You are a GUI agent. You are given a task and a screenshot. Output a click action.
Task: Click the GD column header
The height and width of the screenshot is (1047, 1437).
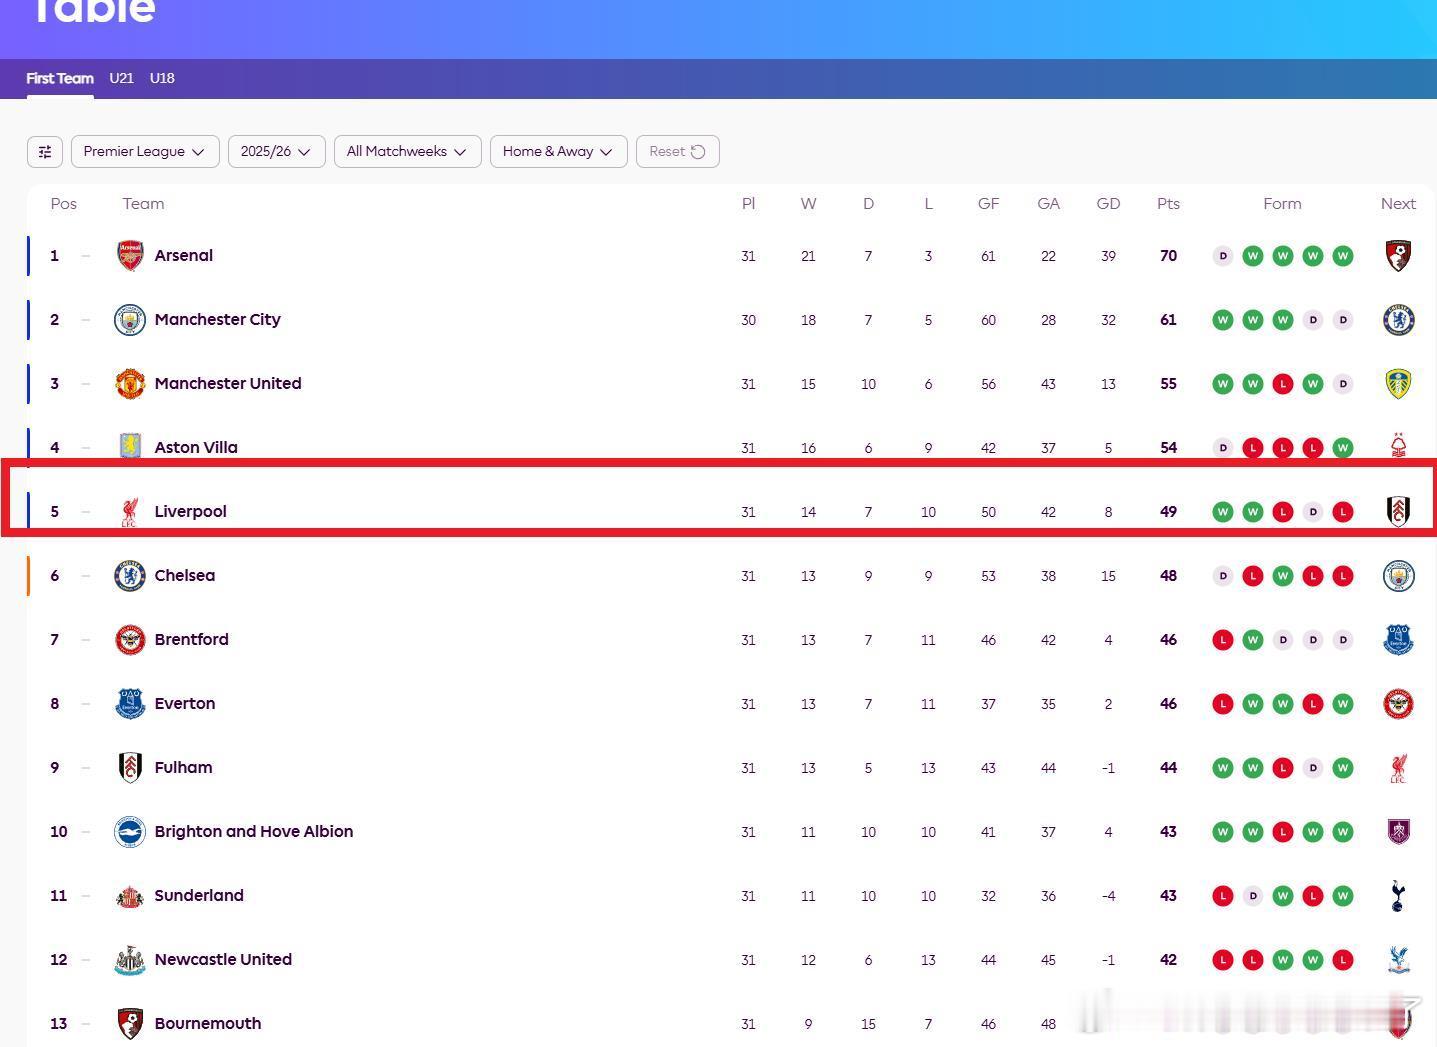1108,204
